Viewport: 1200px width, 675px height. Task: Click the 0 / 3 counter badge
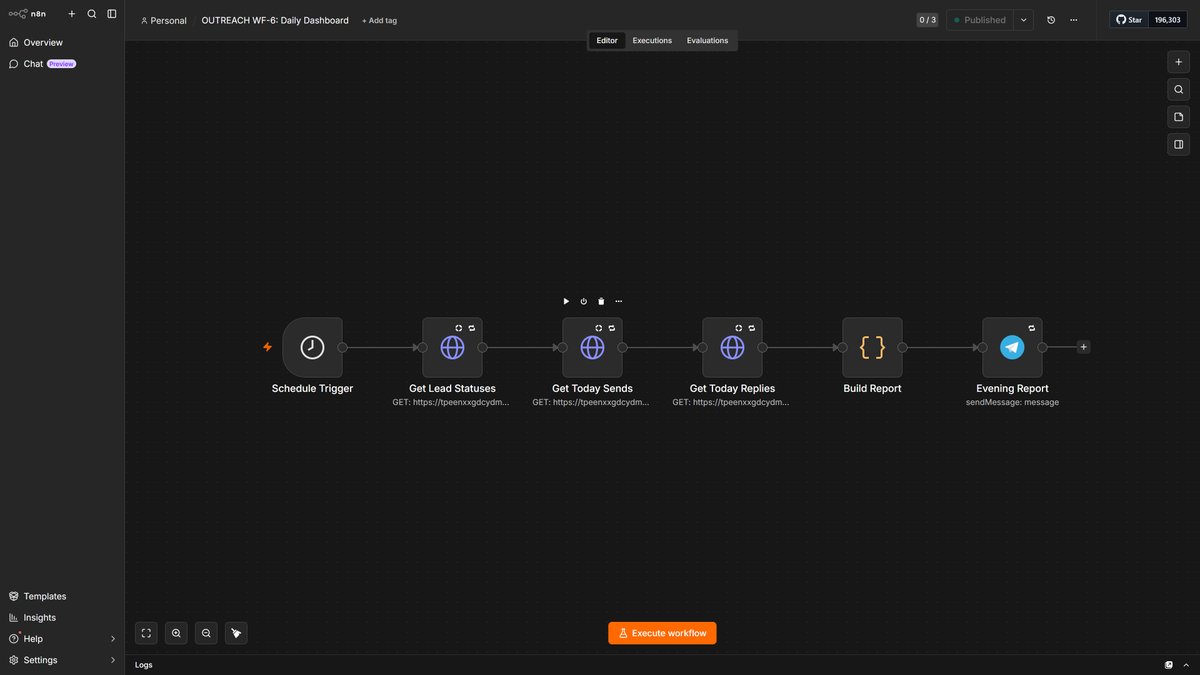coord(928,20)
